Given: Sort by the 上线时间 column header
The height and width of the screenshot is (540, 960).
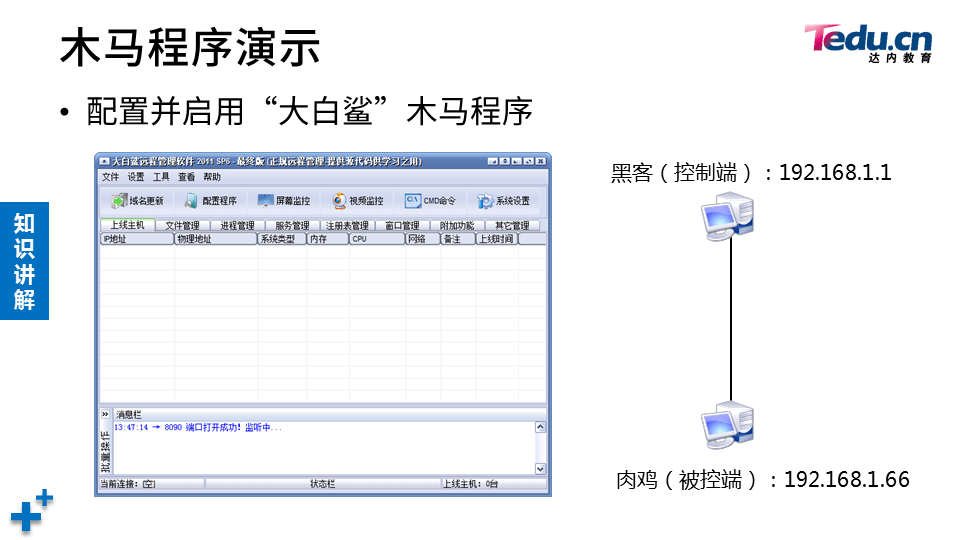Looking at the screenshot, I should [x=497, y=239].
